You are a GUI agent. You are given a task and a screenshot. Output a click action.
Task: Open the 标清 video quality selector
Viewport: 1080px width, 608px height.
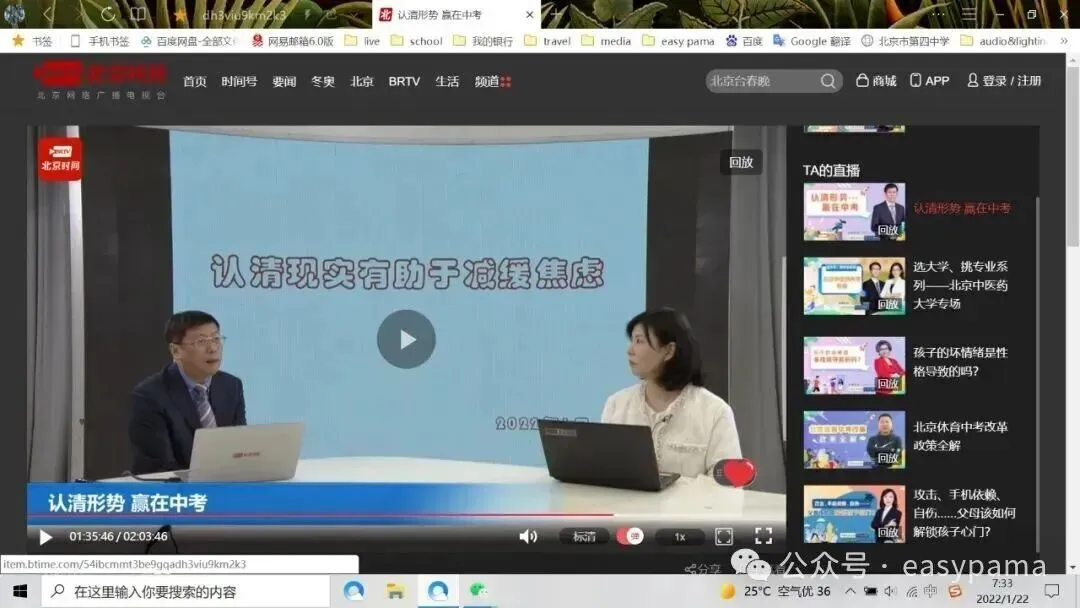click(x=583, y=537)
